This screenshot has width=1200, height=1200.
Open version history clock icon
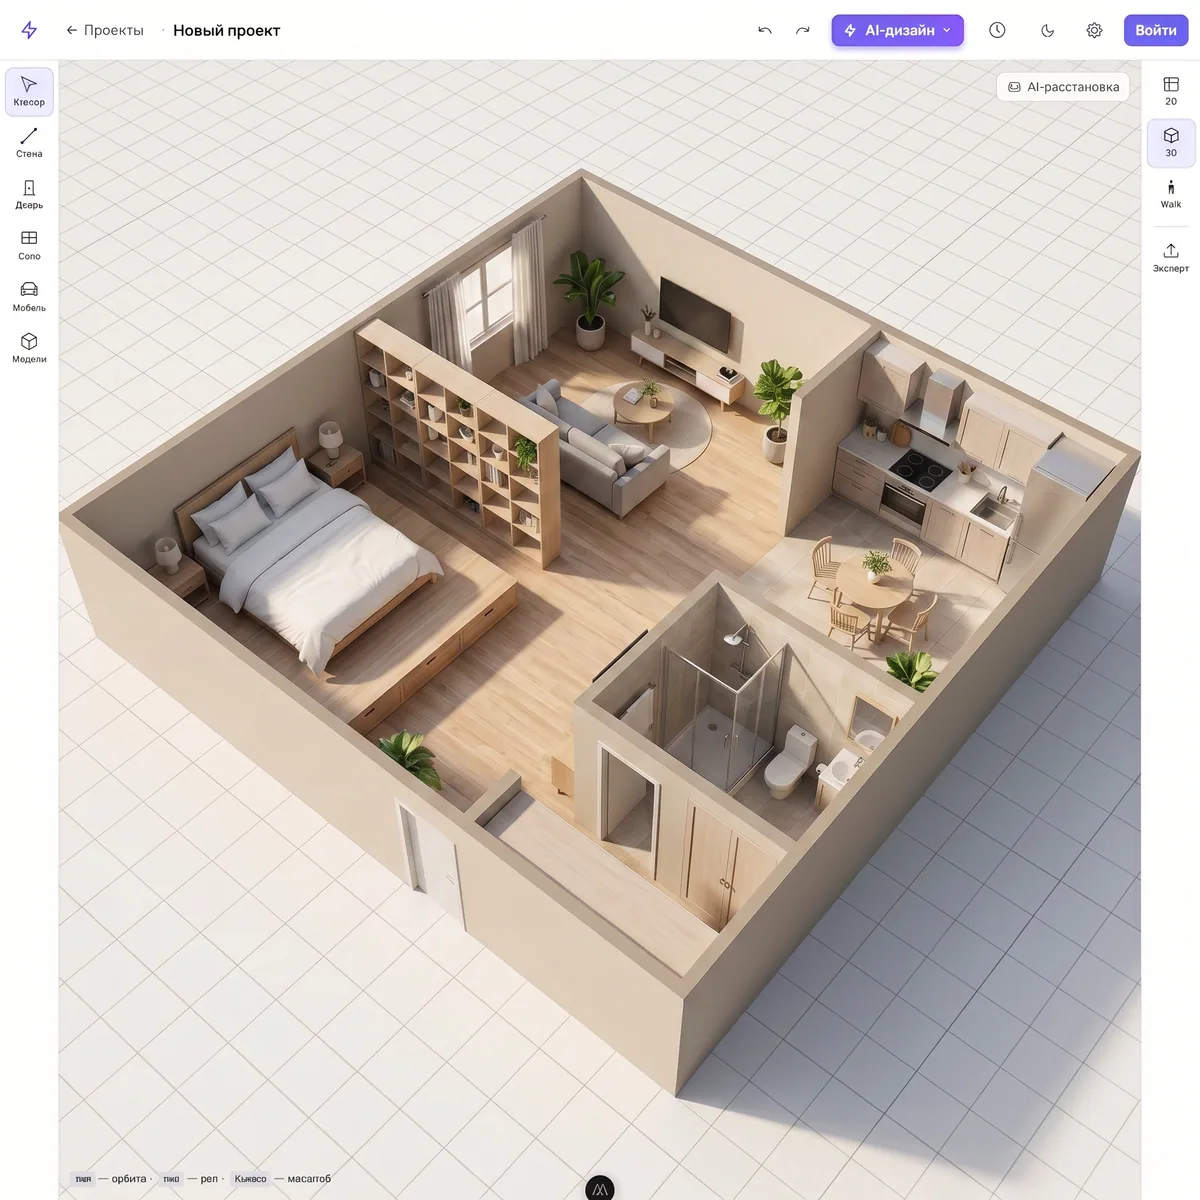tap(997, 30)
